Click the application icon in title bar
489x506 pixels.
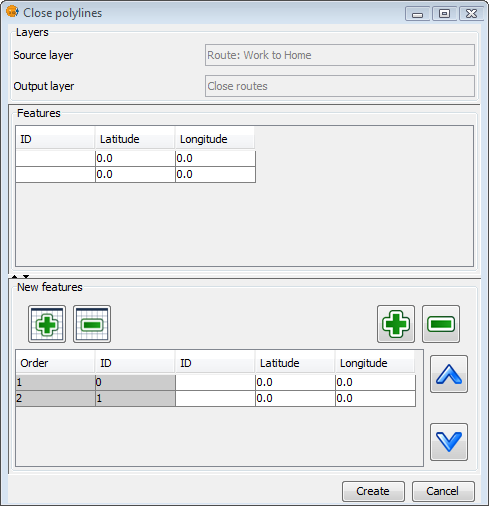(x=12, y=12)
